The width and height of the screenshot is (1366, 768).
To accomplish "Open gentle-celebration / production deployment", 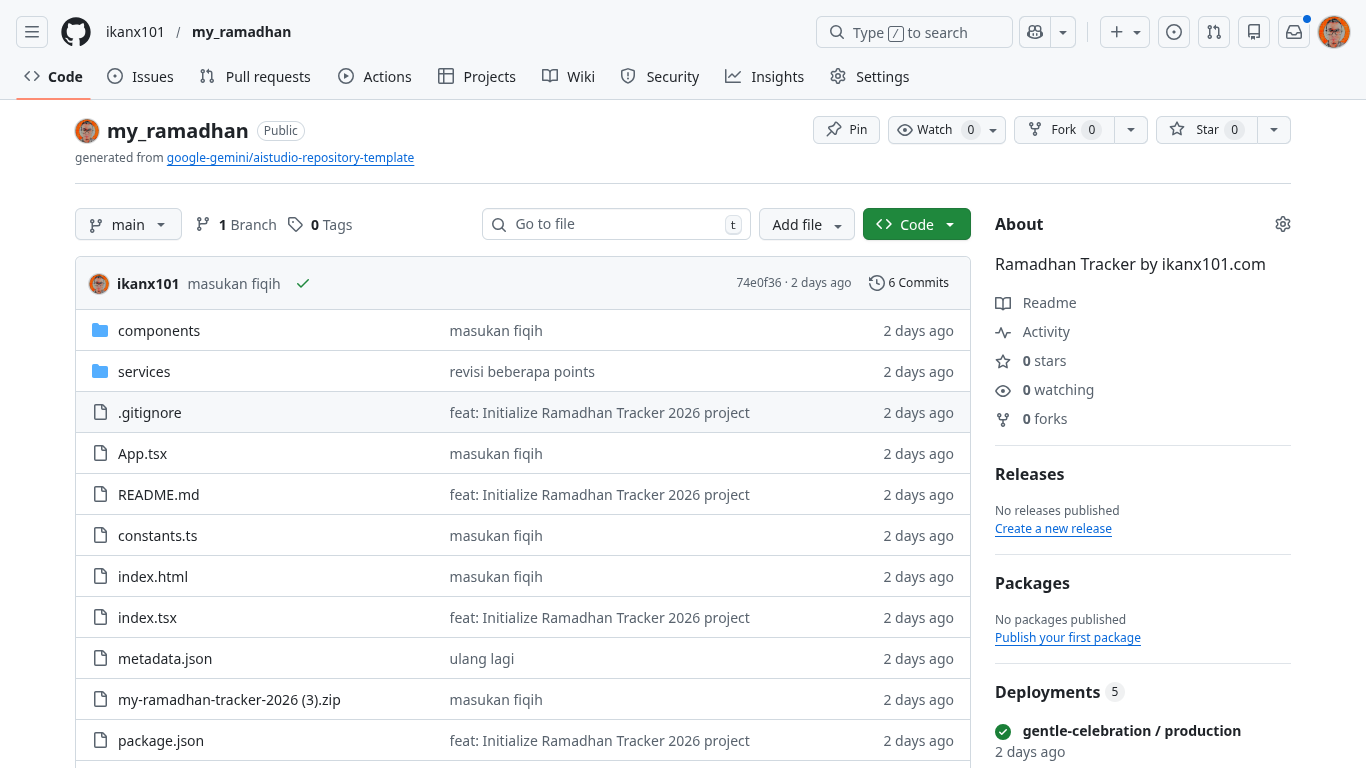I will (x=1132, y=731).
